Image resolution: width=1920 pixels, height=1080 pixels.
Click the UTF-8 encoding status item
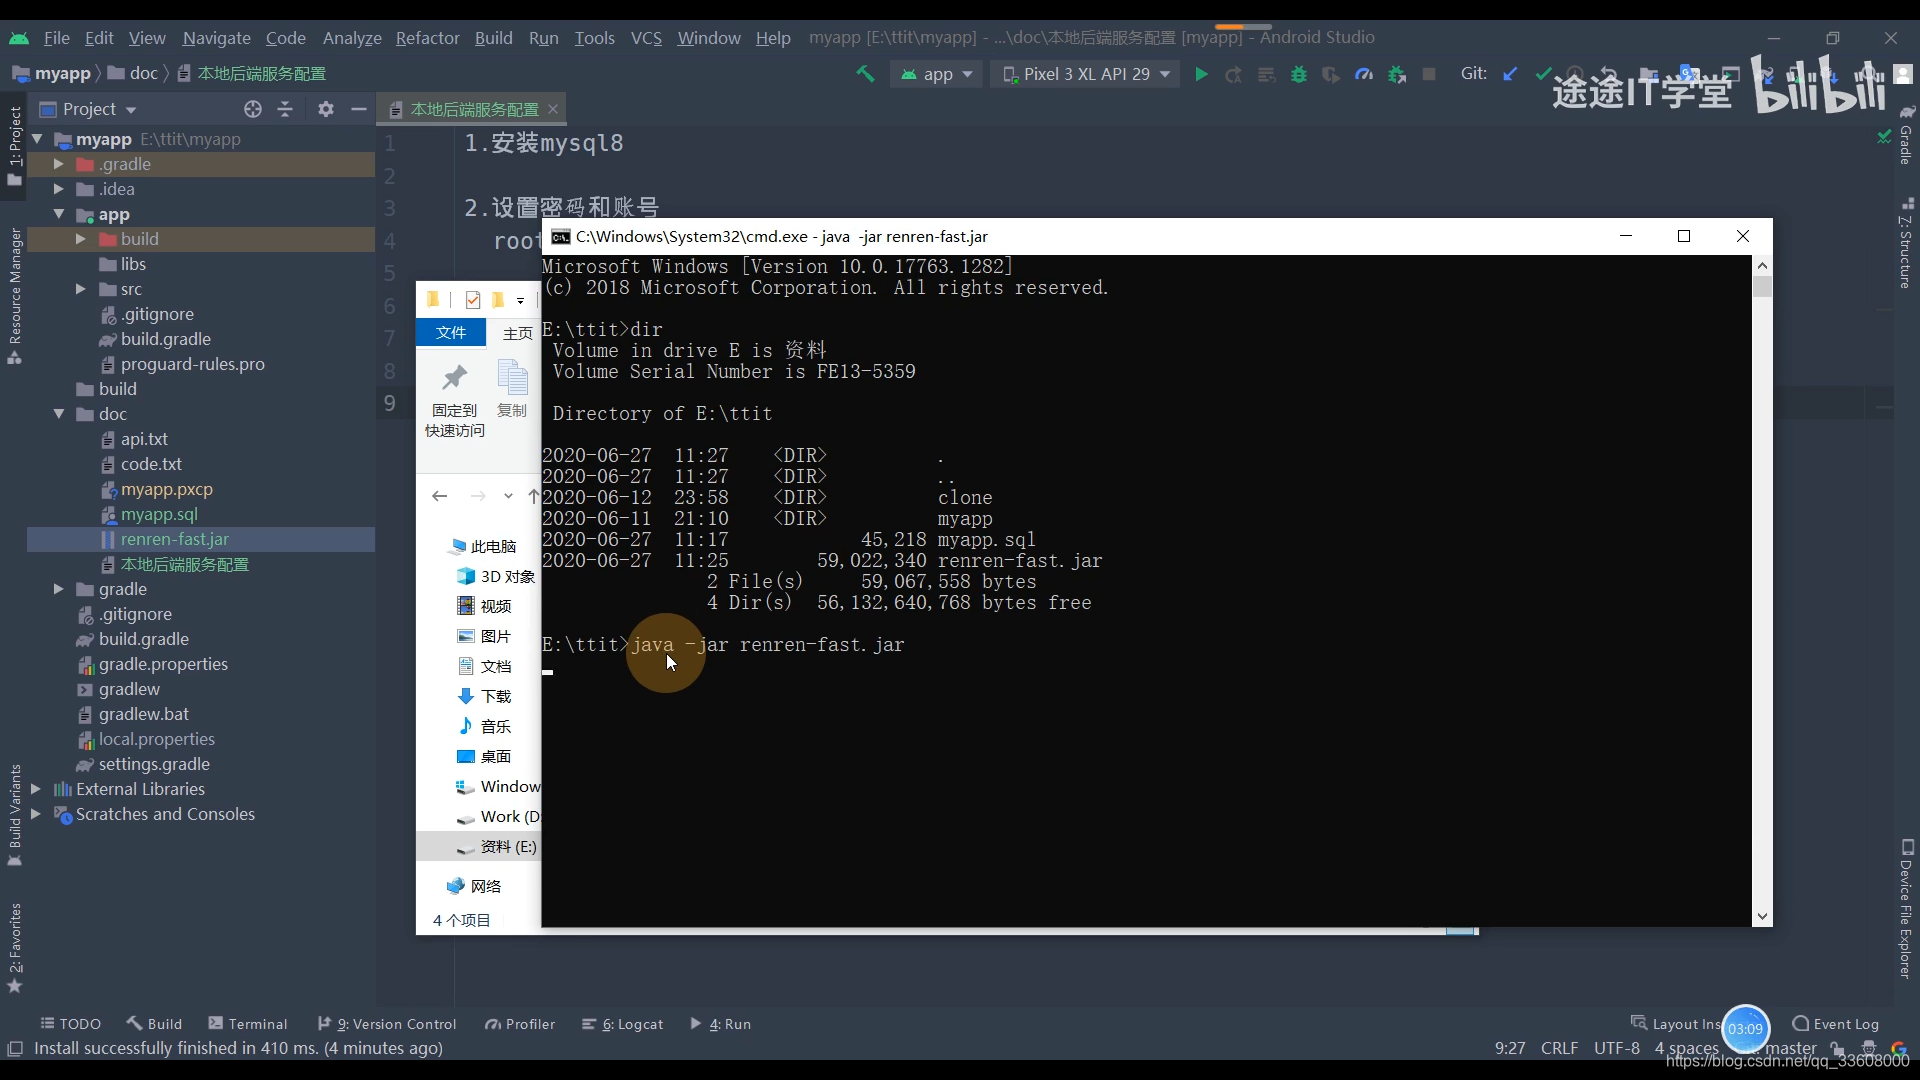(1617, 1048)
